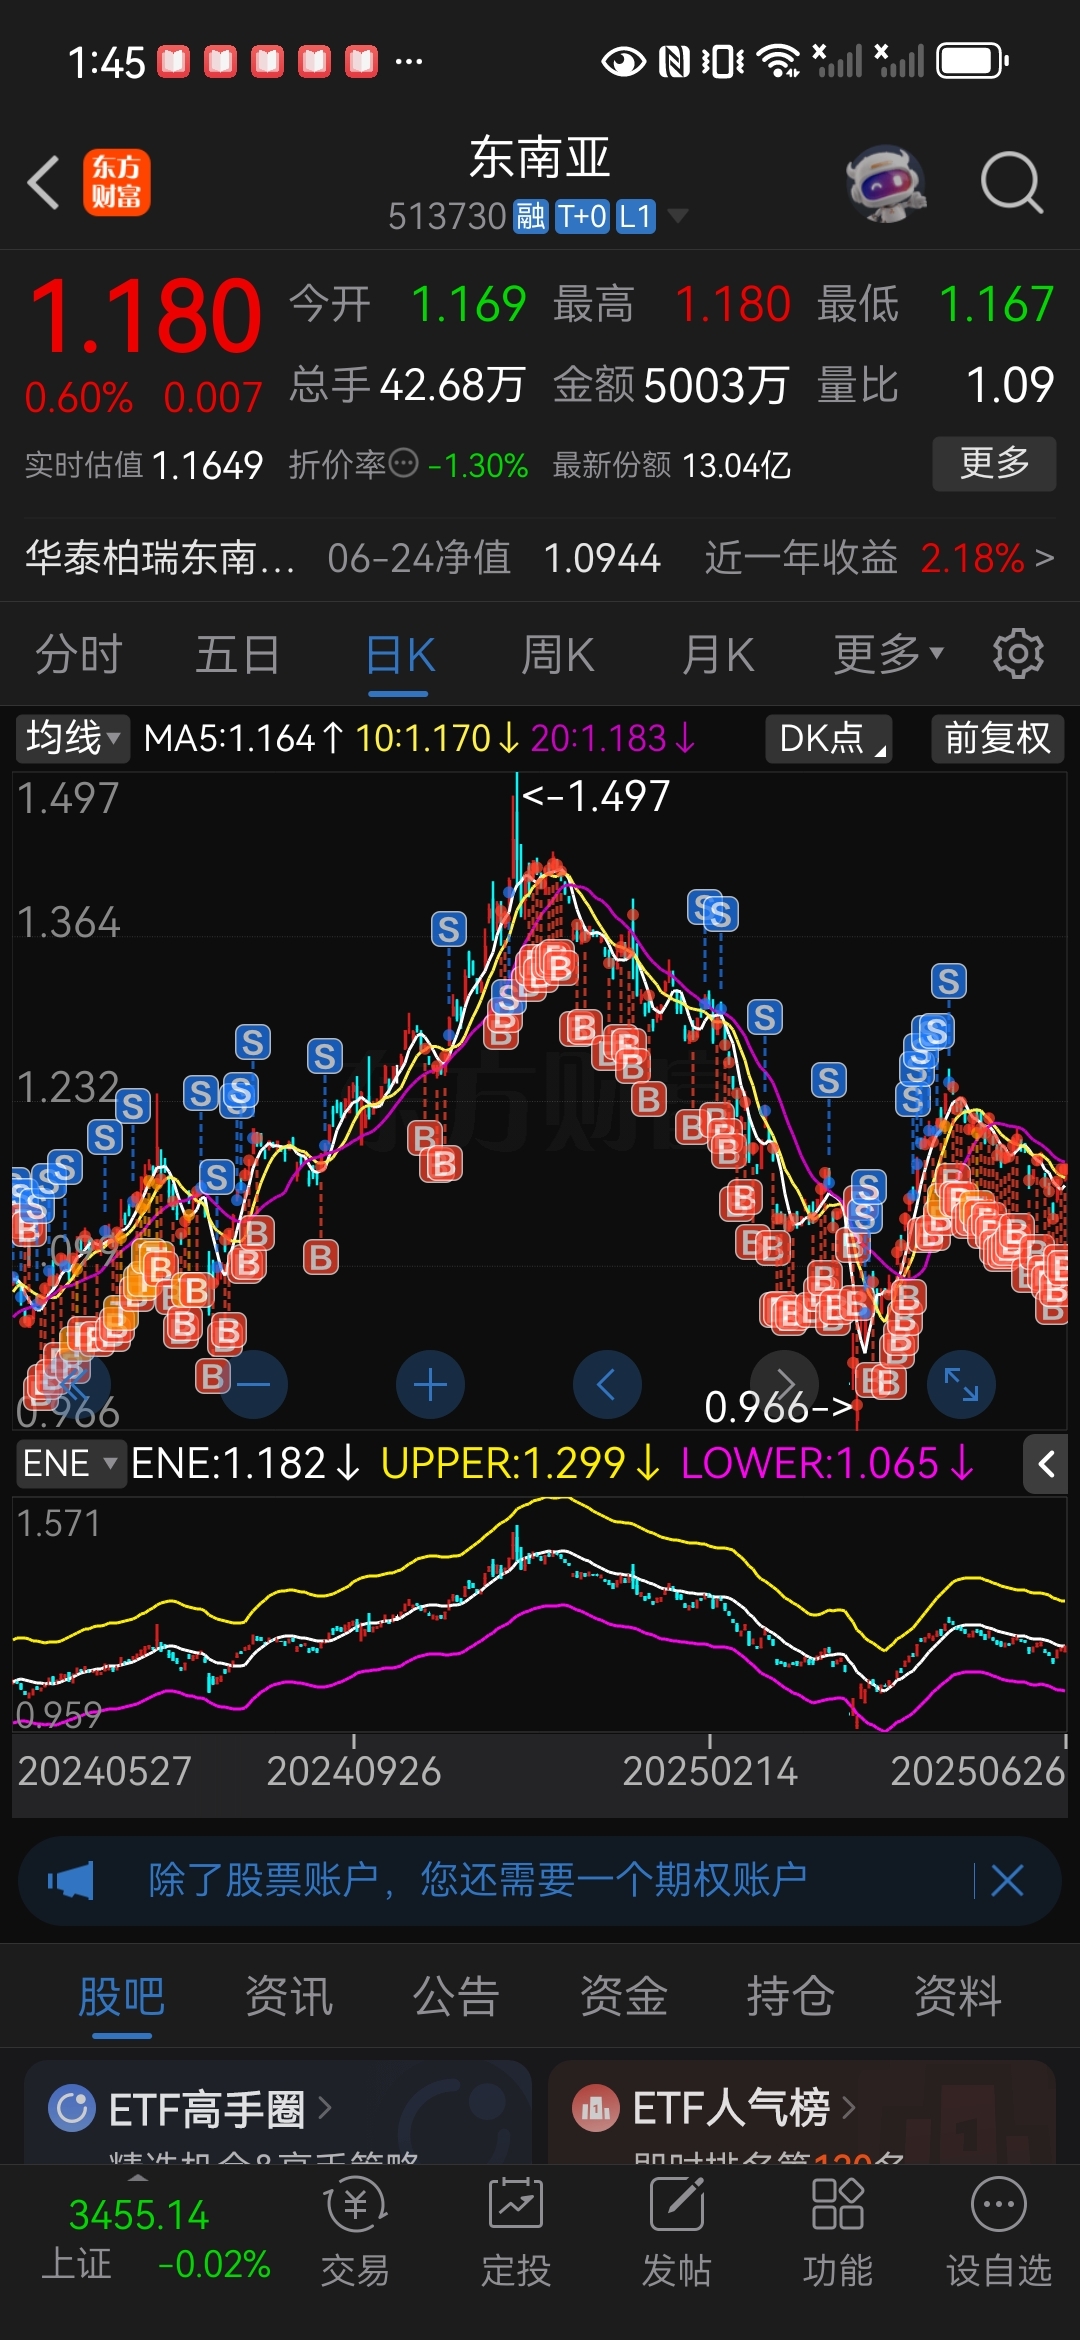Screen dimensions: 1080x2340
Task: Toggle 前复权 price adjustment
Action: tap(998, 739)
